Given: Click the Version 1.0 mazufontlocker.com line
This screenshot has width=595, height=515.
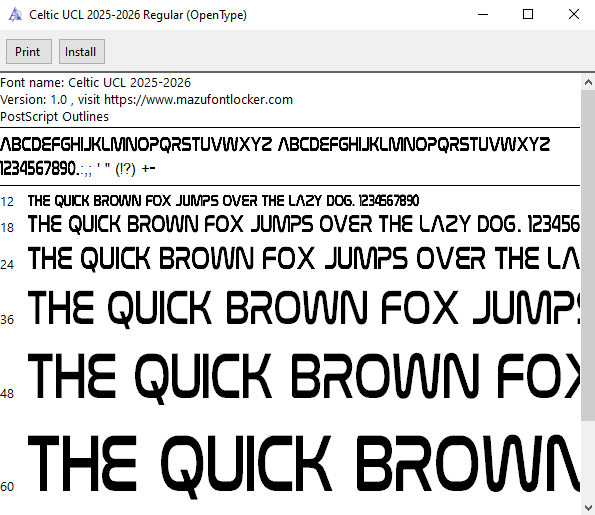Looking at the screenshot, I should coord(146,100).
